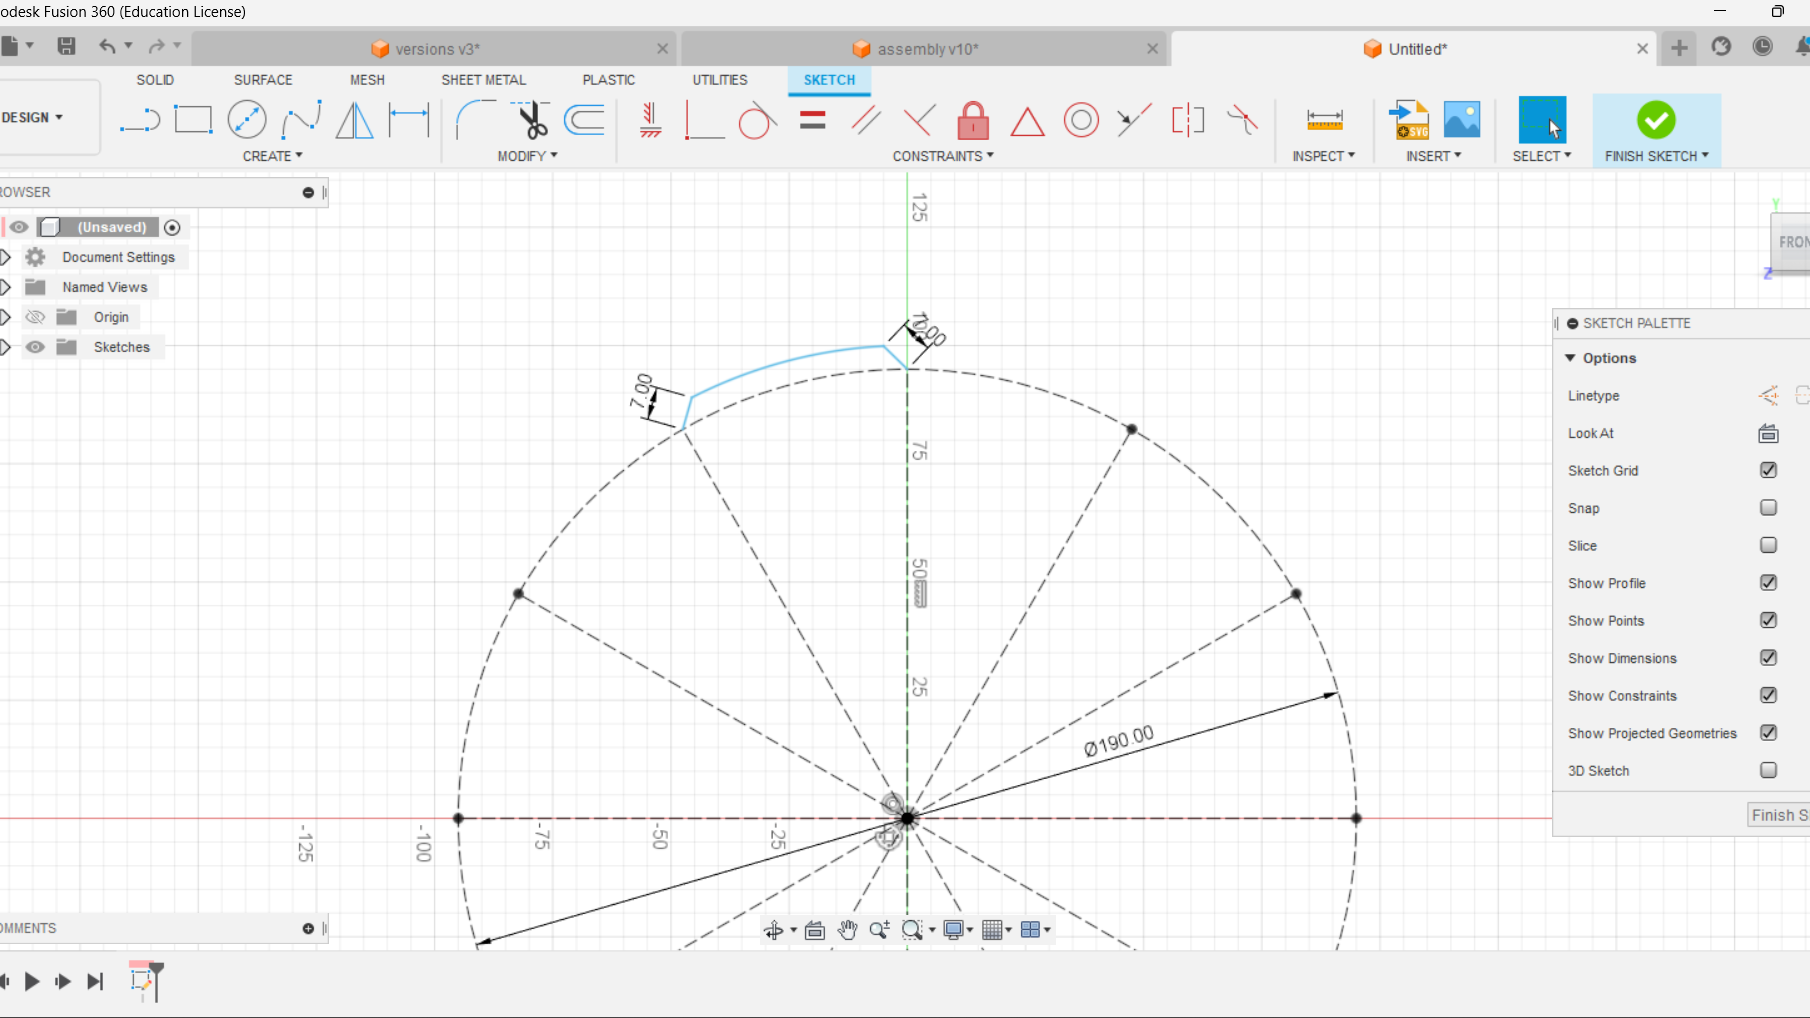Apply the Tangent constraint

(758, 120)
